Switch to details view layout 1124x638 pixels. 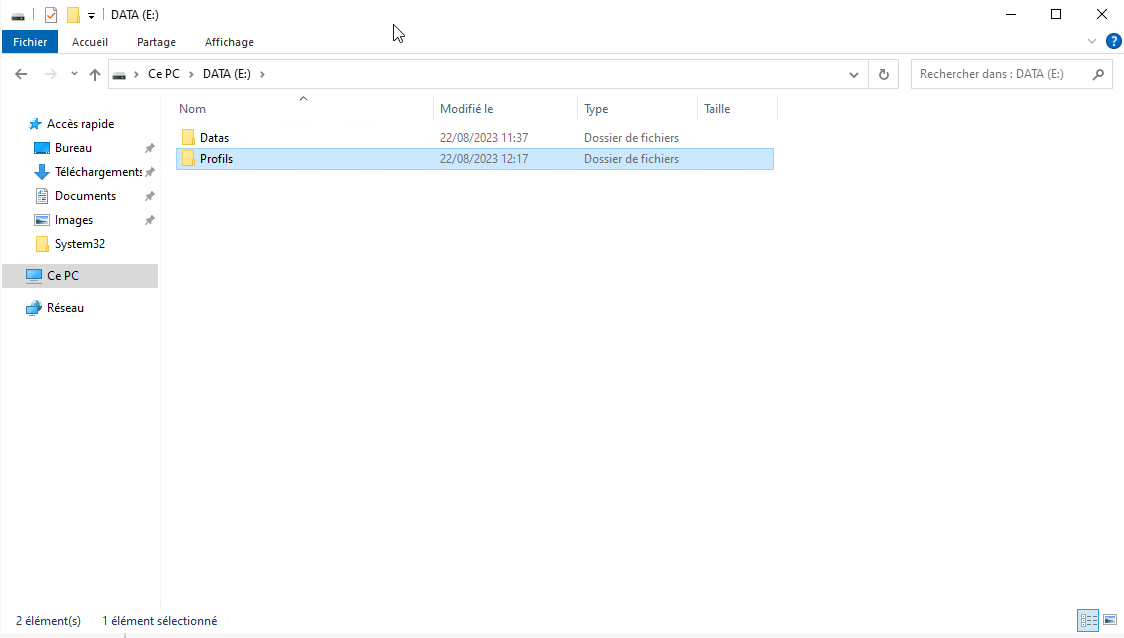(1088, 621)
